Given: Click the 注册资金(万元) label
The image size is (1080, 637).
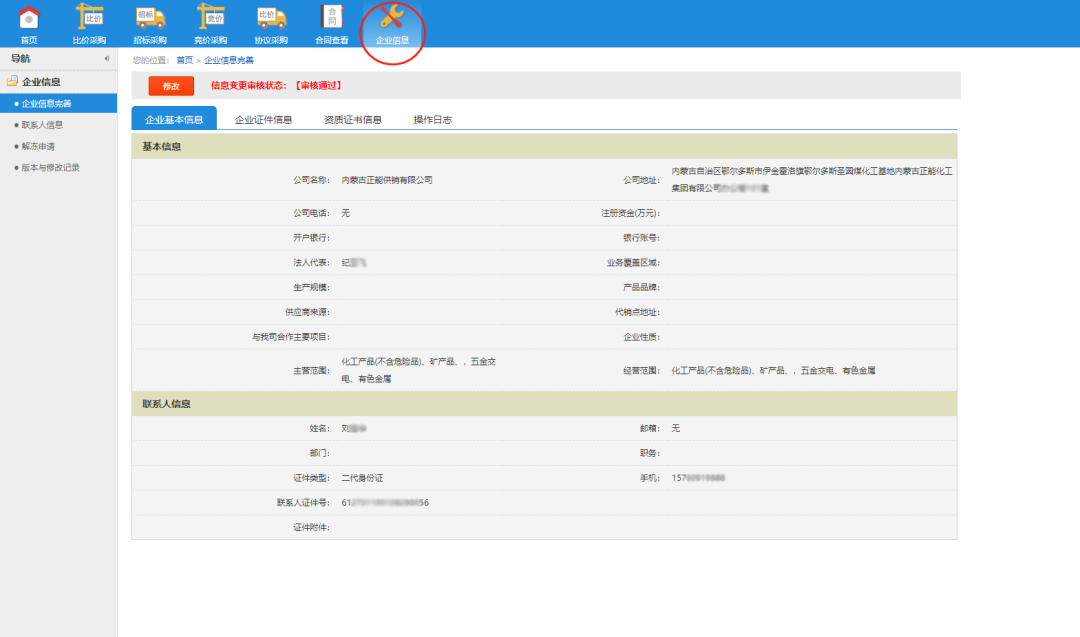Looking at the screenshot, I should (630, 213).
